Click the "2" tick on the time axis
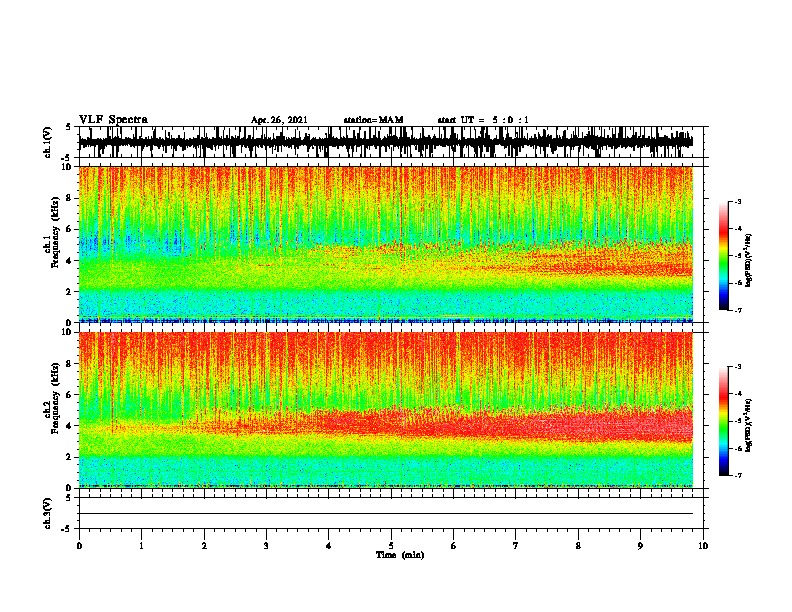This screenshot has width=792, height=612. click(204, 546)
